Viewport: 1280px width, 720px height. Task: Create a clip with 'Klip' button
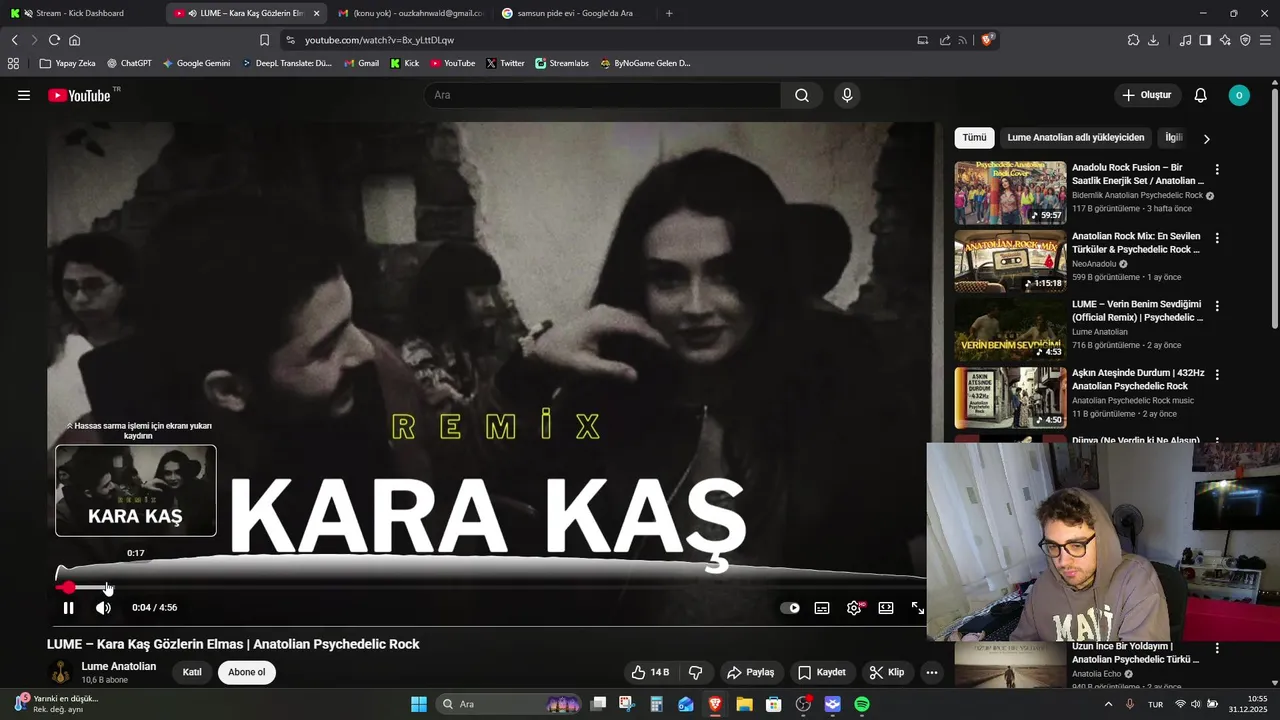887,672
